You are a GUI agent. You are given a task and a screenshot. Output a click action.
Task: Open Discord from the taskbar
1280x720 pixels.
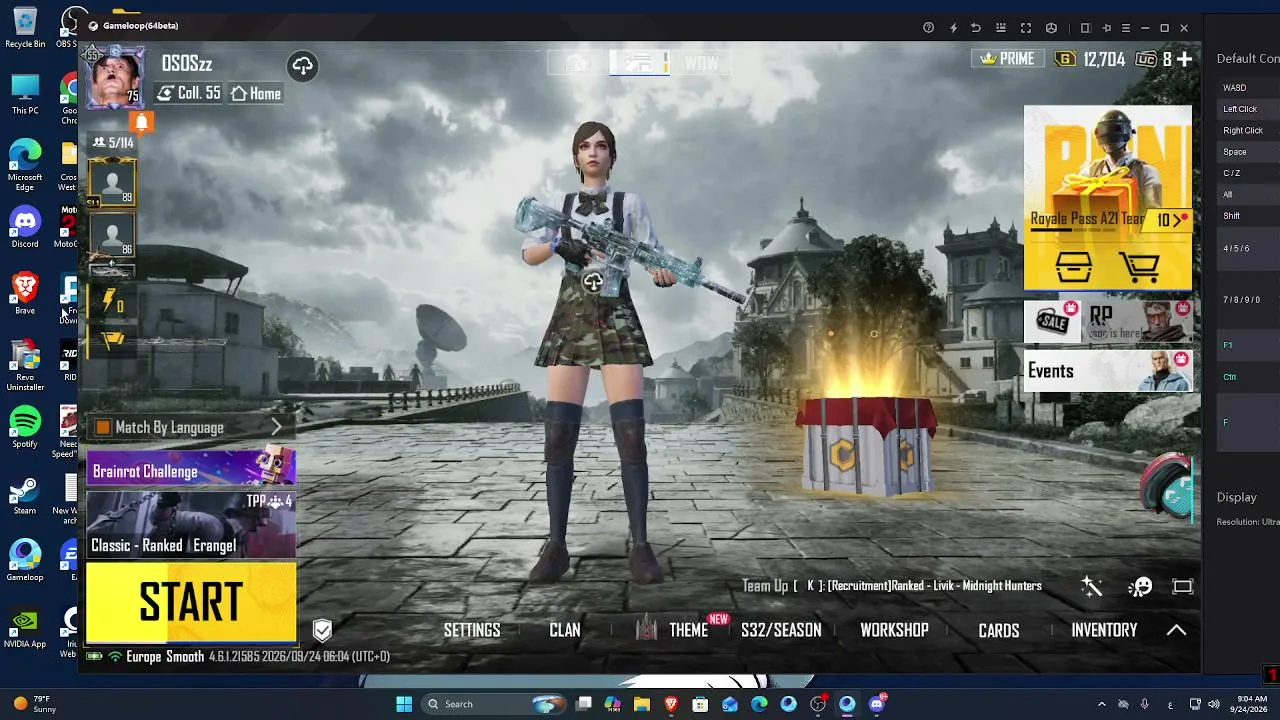click(x=877, y=704)
